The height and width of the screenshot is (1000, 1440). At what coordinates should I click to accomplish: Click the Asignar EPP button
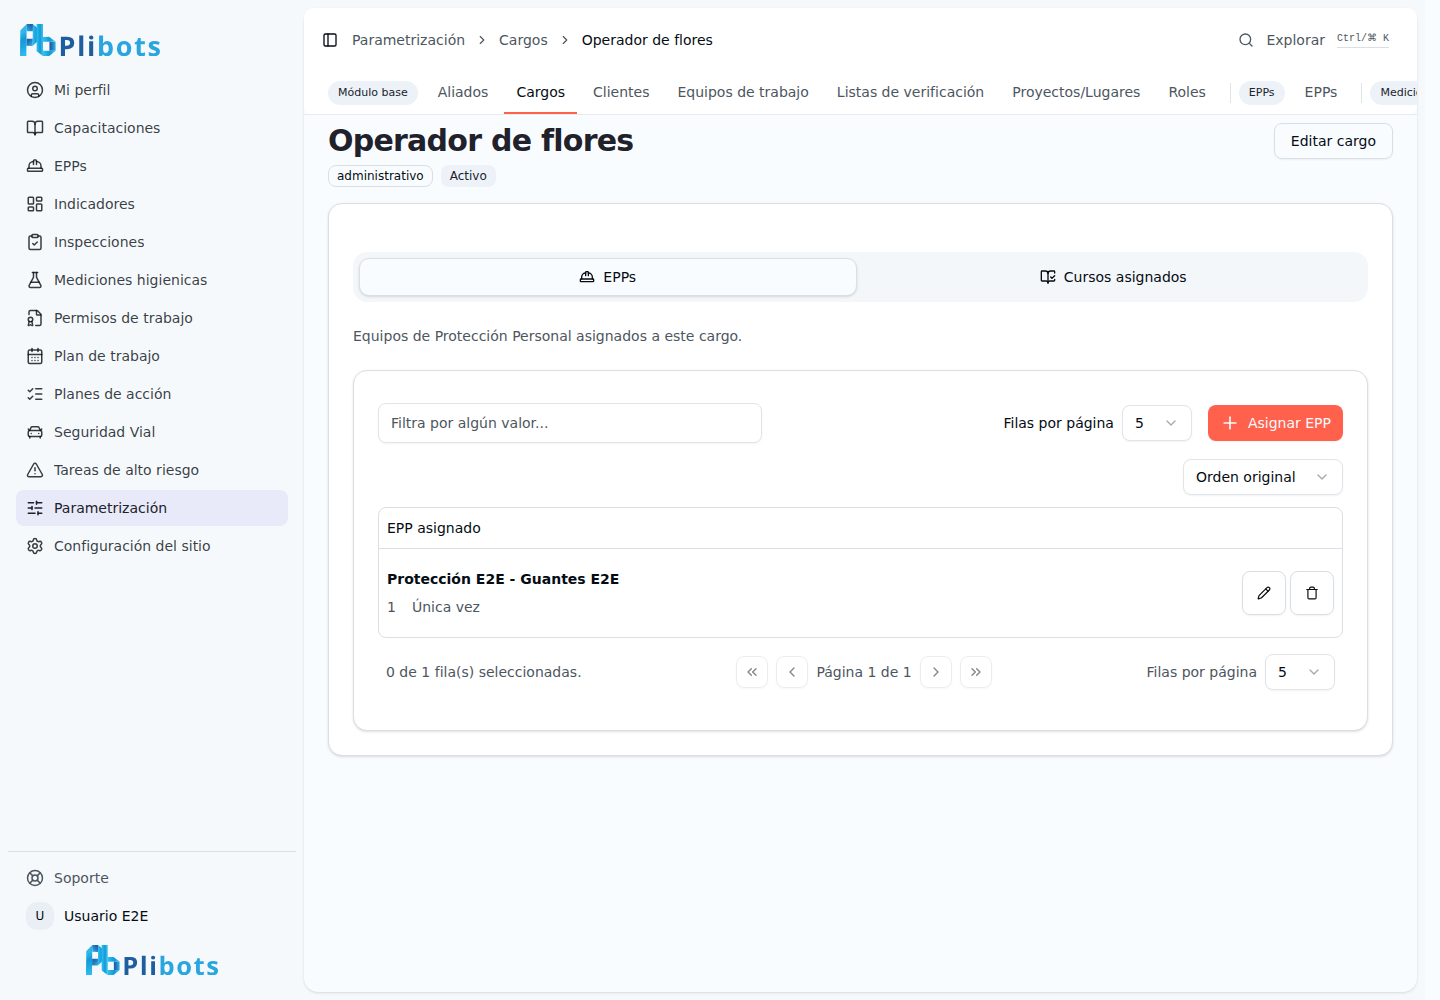coord(1275,423)
